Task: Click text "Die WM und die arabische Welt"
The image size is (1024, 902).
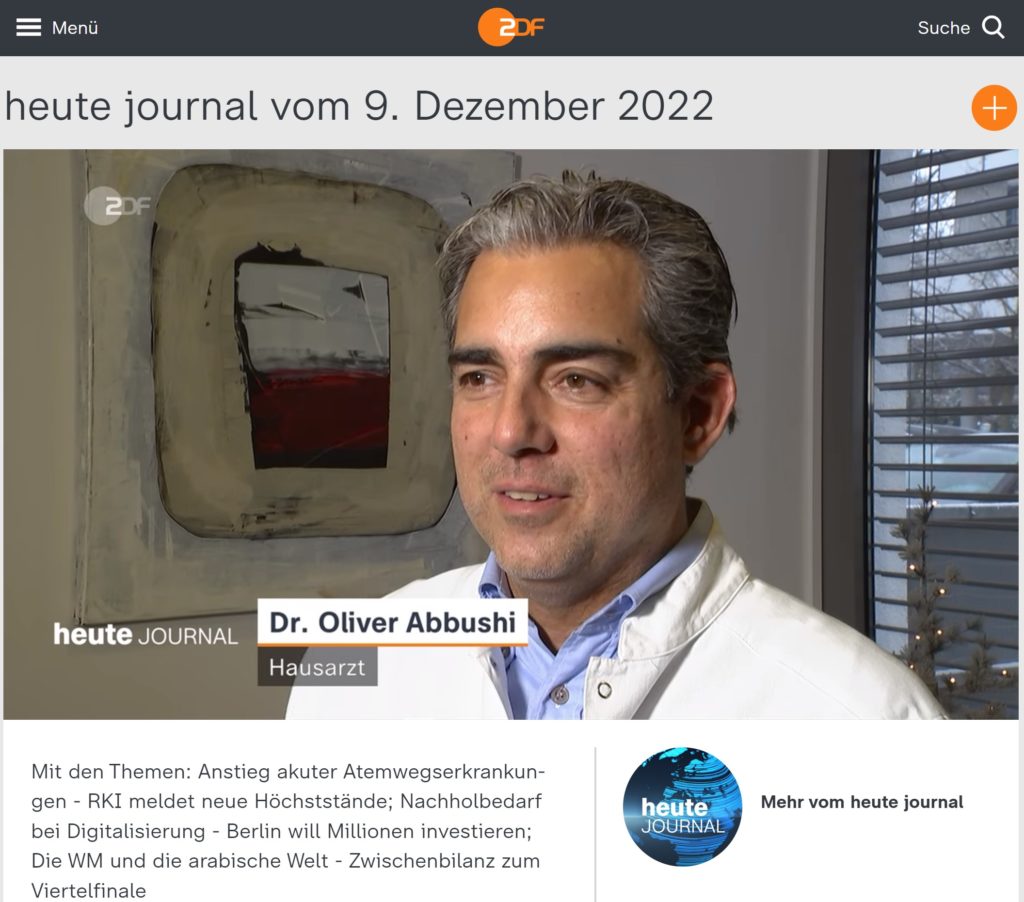Action: (x=180, y=861)
